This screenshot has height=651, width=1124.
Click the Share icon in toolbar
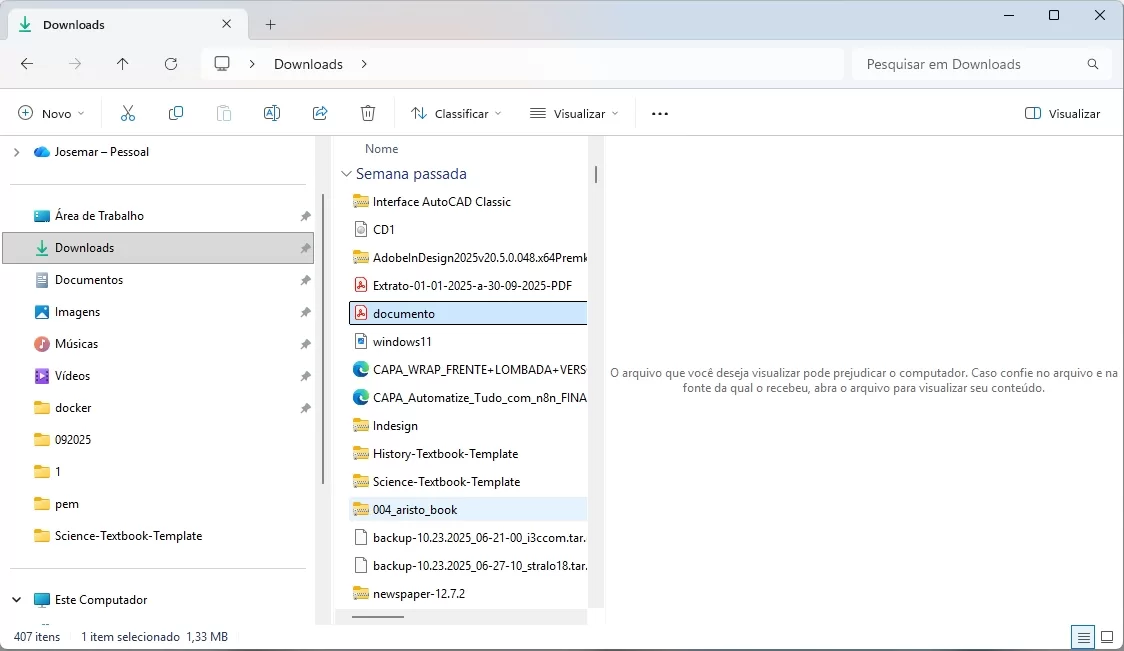tap(320, 114)
